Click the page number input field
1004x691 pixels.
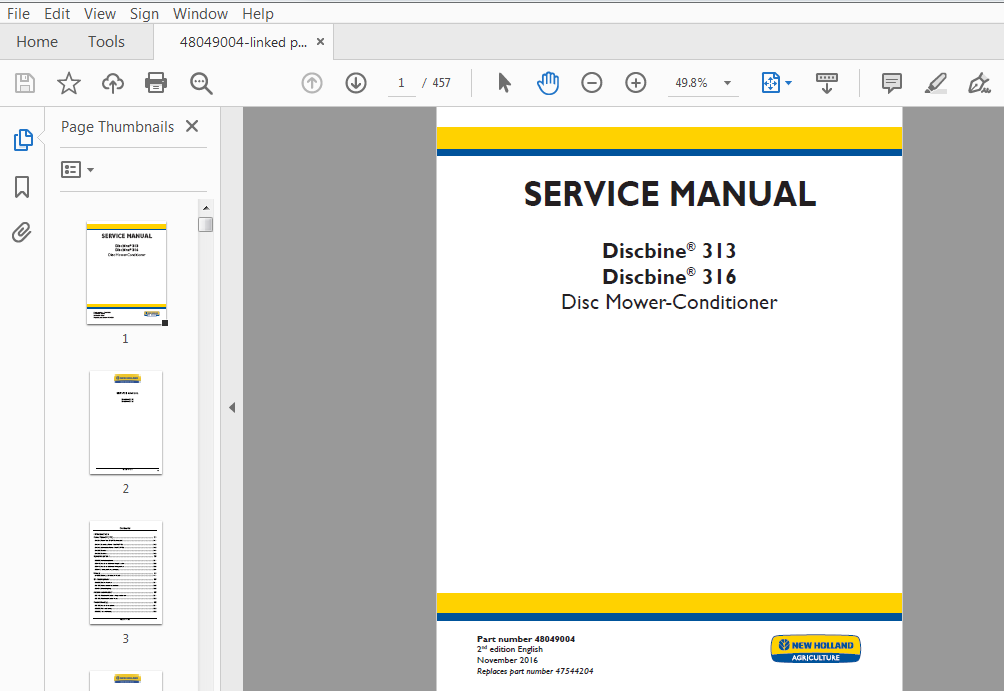401,83
